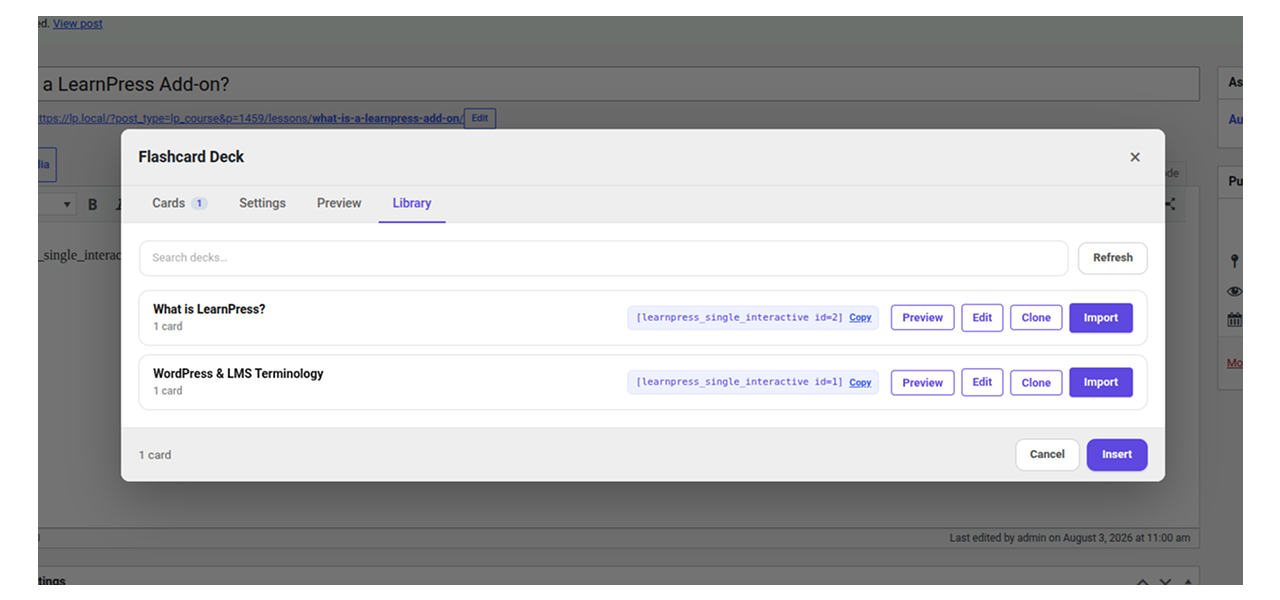Click the Flashcard Deck dialog title
1280x600 pixels.
pos(191,157)
